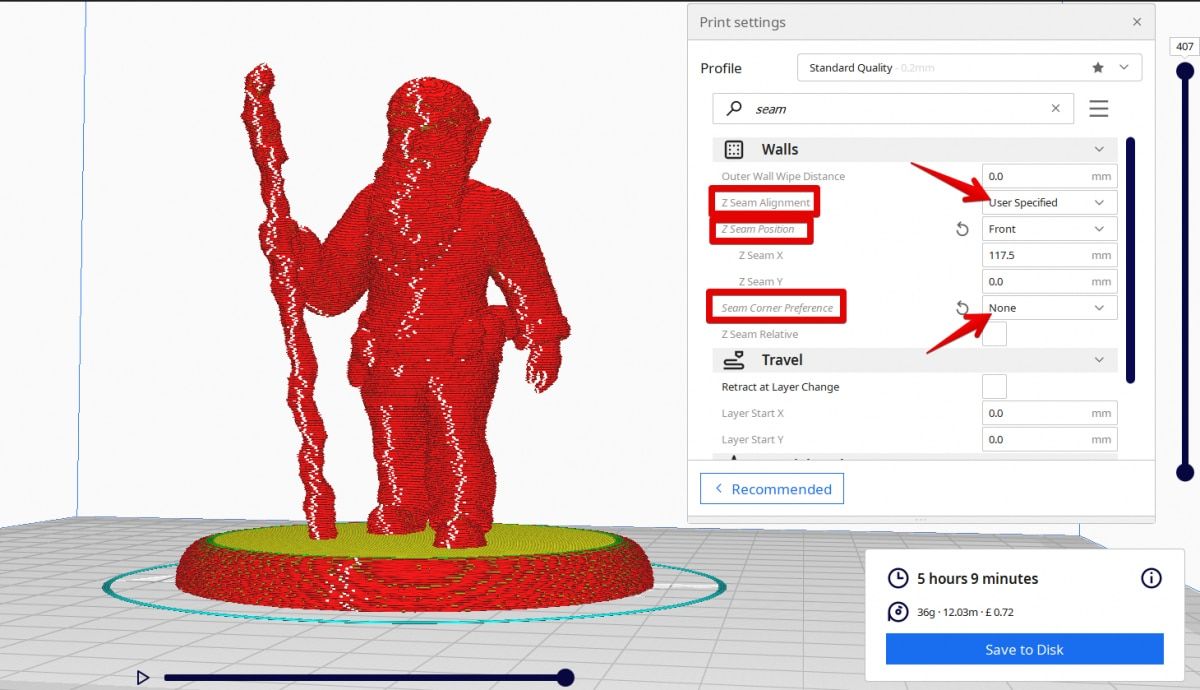Screen dimensions: 1200x690
Task: Click the print time clock icon
Action: point(897,578)
